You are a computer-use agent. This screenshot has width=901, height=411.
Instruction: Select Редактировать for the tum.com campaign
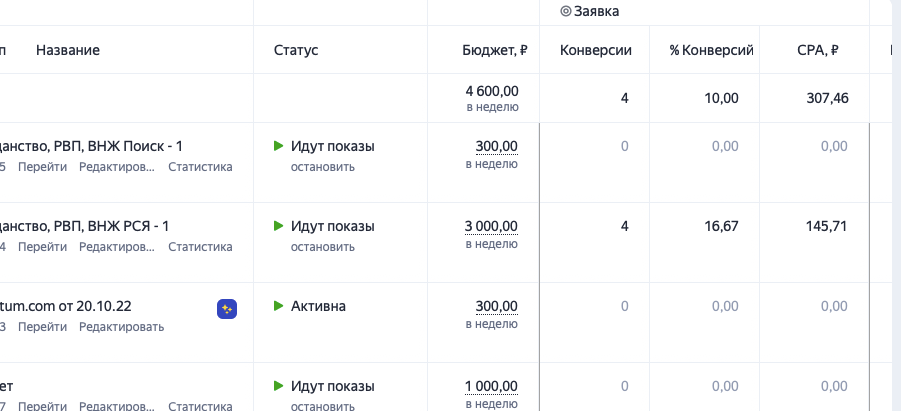coord(121,327)
